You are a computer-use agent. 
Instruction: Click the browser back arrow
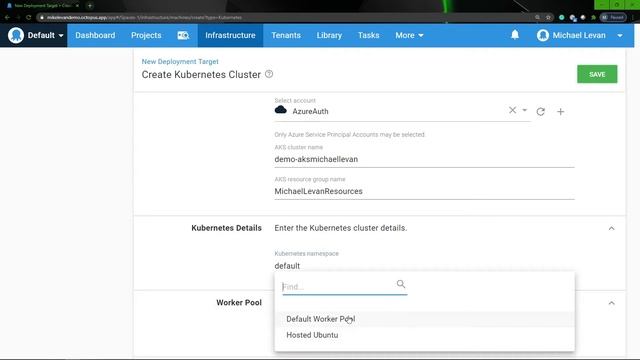click(x=7, y=17)
